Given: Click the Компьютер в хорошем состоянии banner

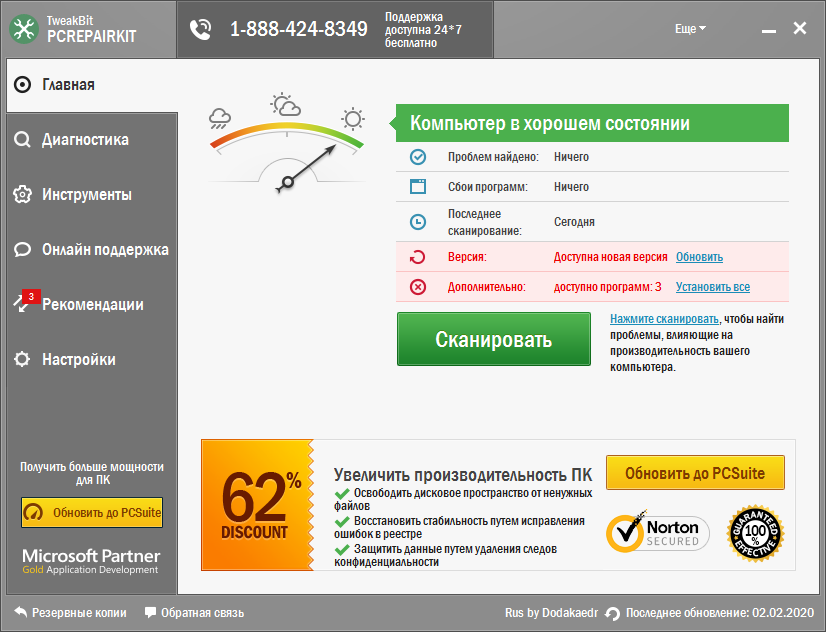Looking at the screenshot, I should (x=592, y=123).
